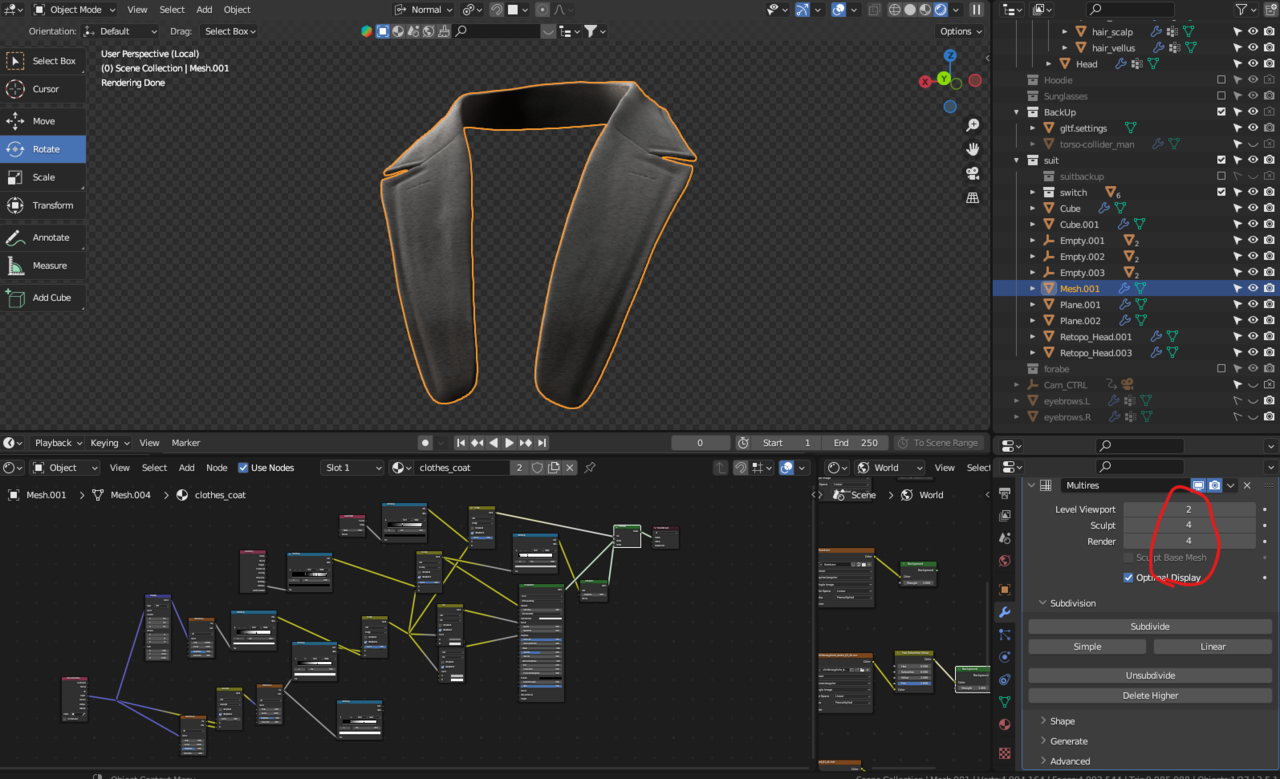Select the Rotate tool in toolbar
This screenshot has height=779, width=1280.
(x=44, y=149)
